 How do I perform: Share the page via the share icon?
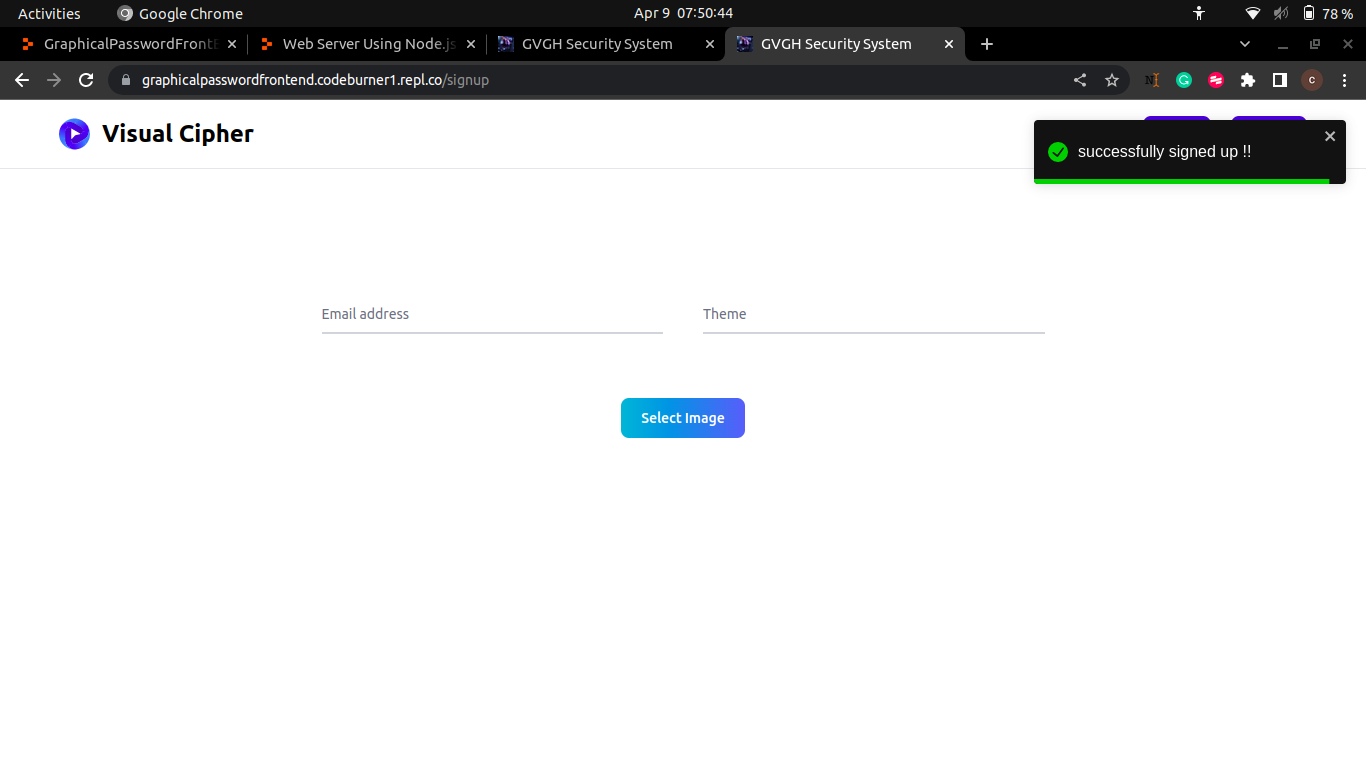[1080, 80]
